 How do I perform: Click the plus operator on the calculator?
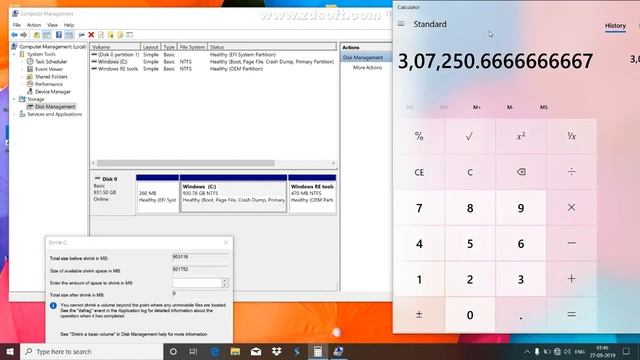571,279
